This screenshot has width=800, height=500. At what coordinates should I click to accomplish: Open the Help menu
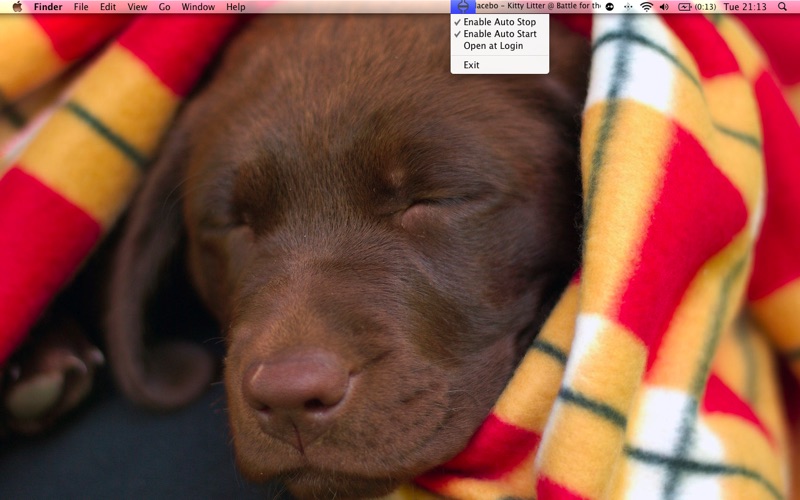pos(235,7)
